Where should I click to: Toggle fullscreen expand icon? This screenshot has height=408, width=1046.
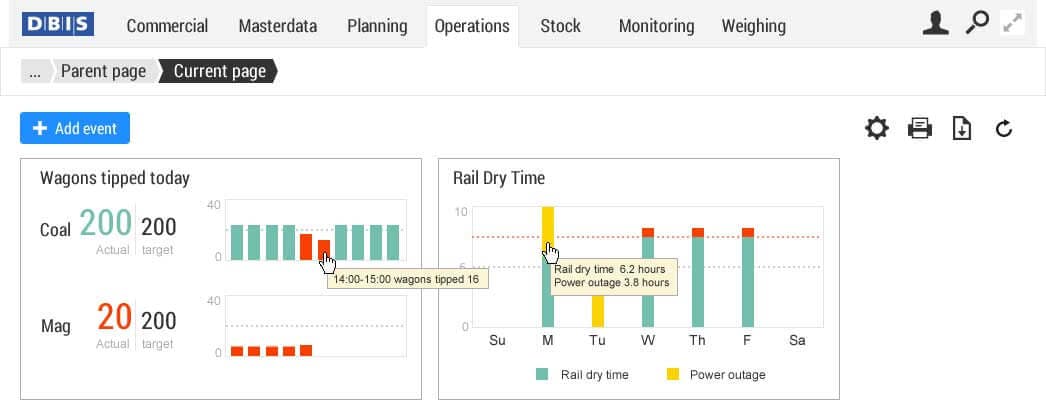pos(1013,24)
